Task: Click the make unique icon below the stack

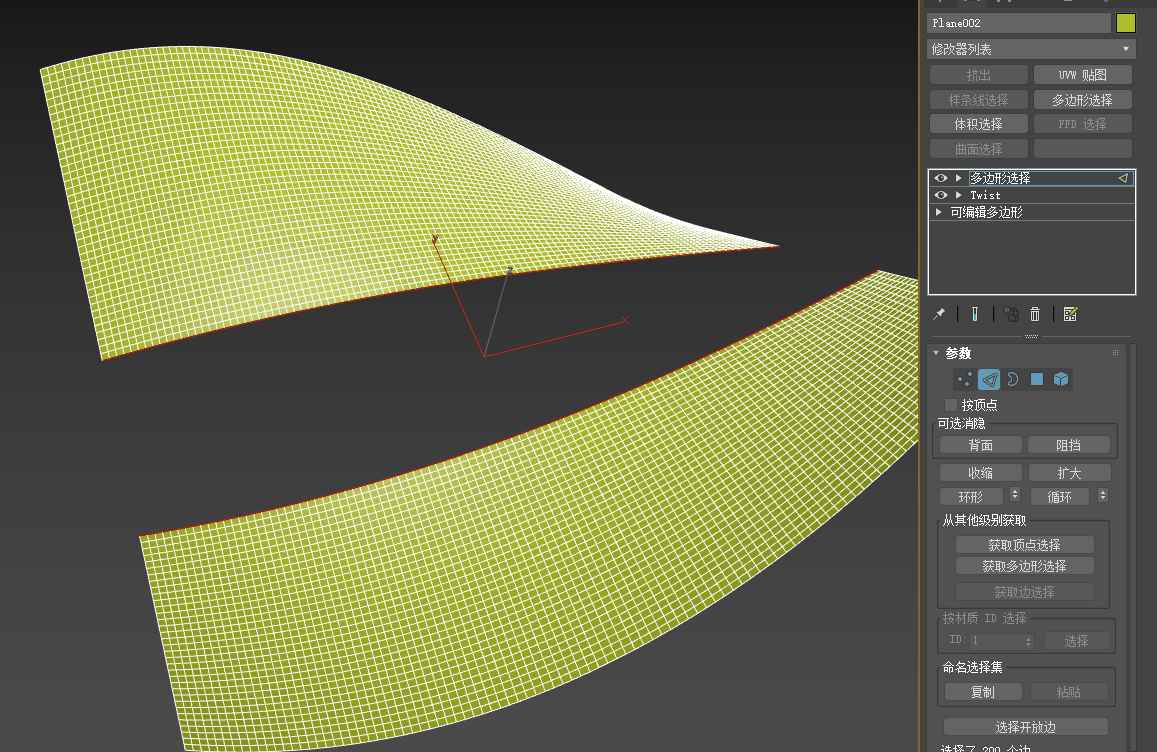Action: [x=1011, y=314]
